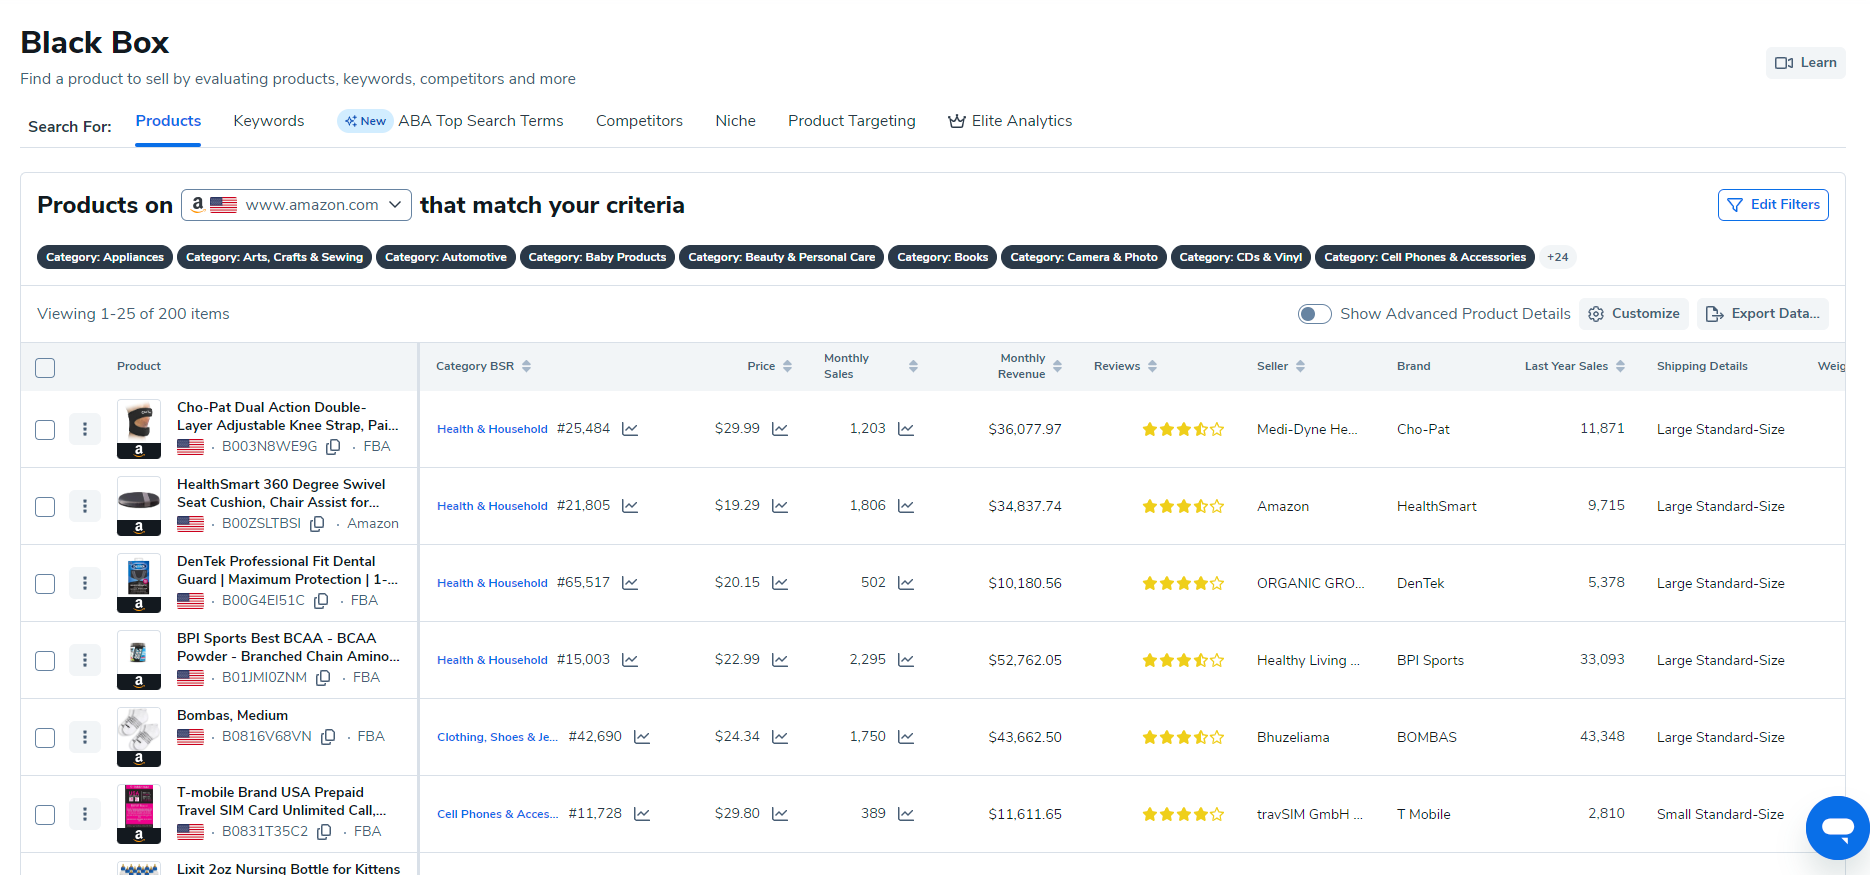
Task: Copy ASIN B003N8WE9G to clipboard
Action: tap(333, 447)
